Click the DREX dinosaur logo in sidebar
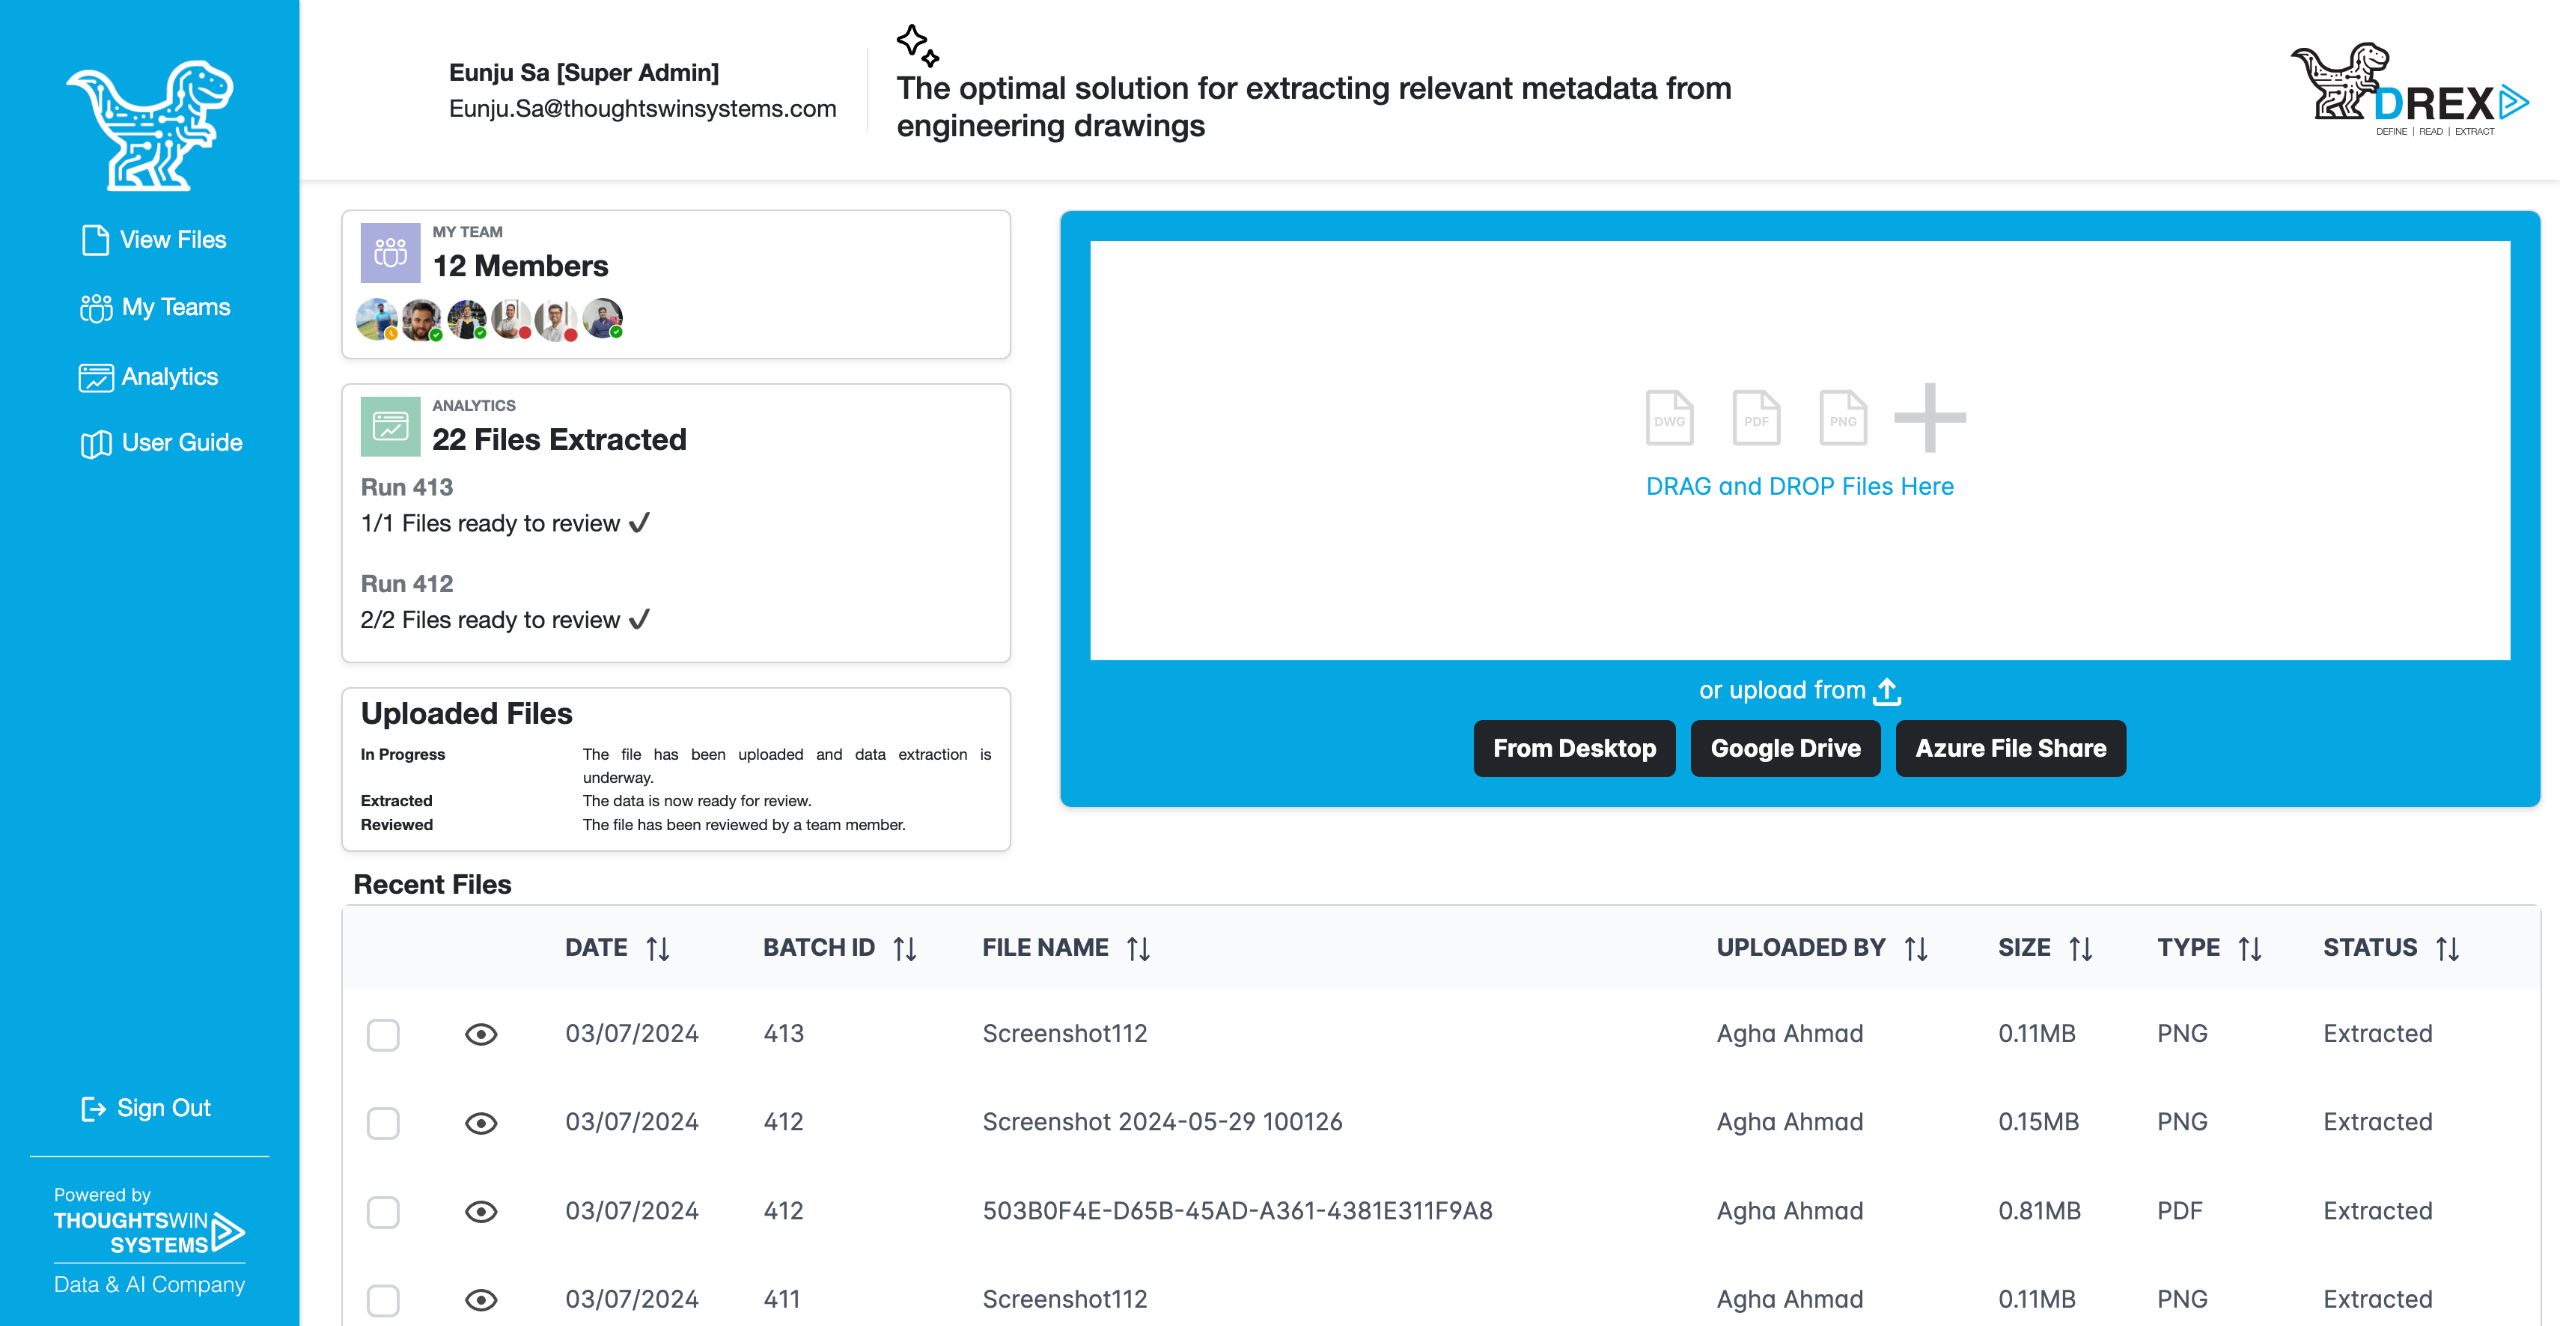Image resolution: width=2560 pixels, height=1326 pixels. tap(150, 125)
